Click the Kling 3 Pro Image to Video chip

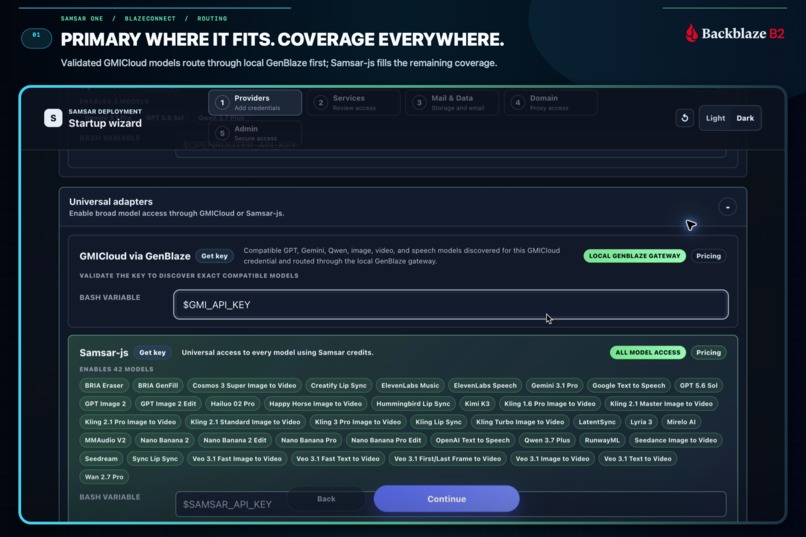pos(358,422)
